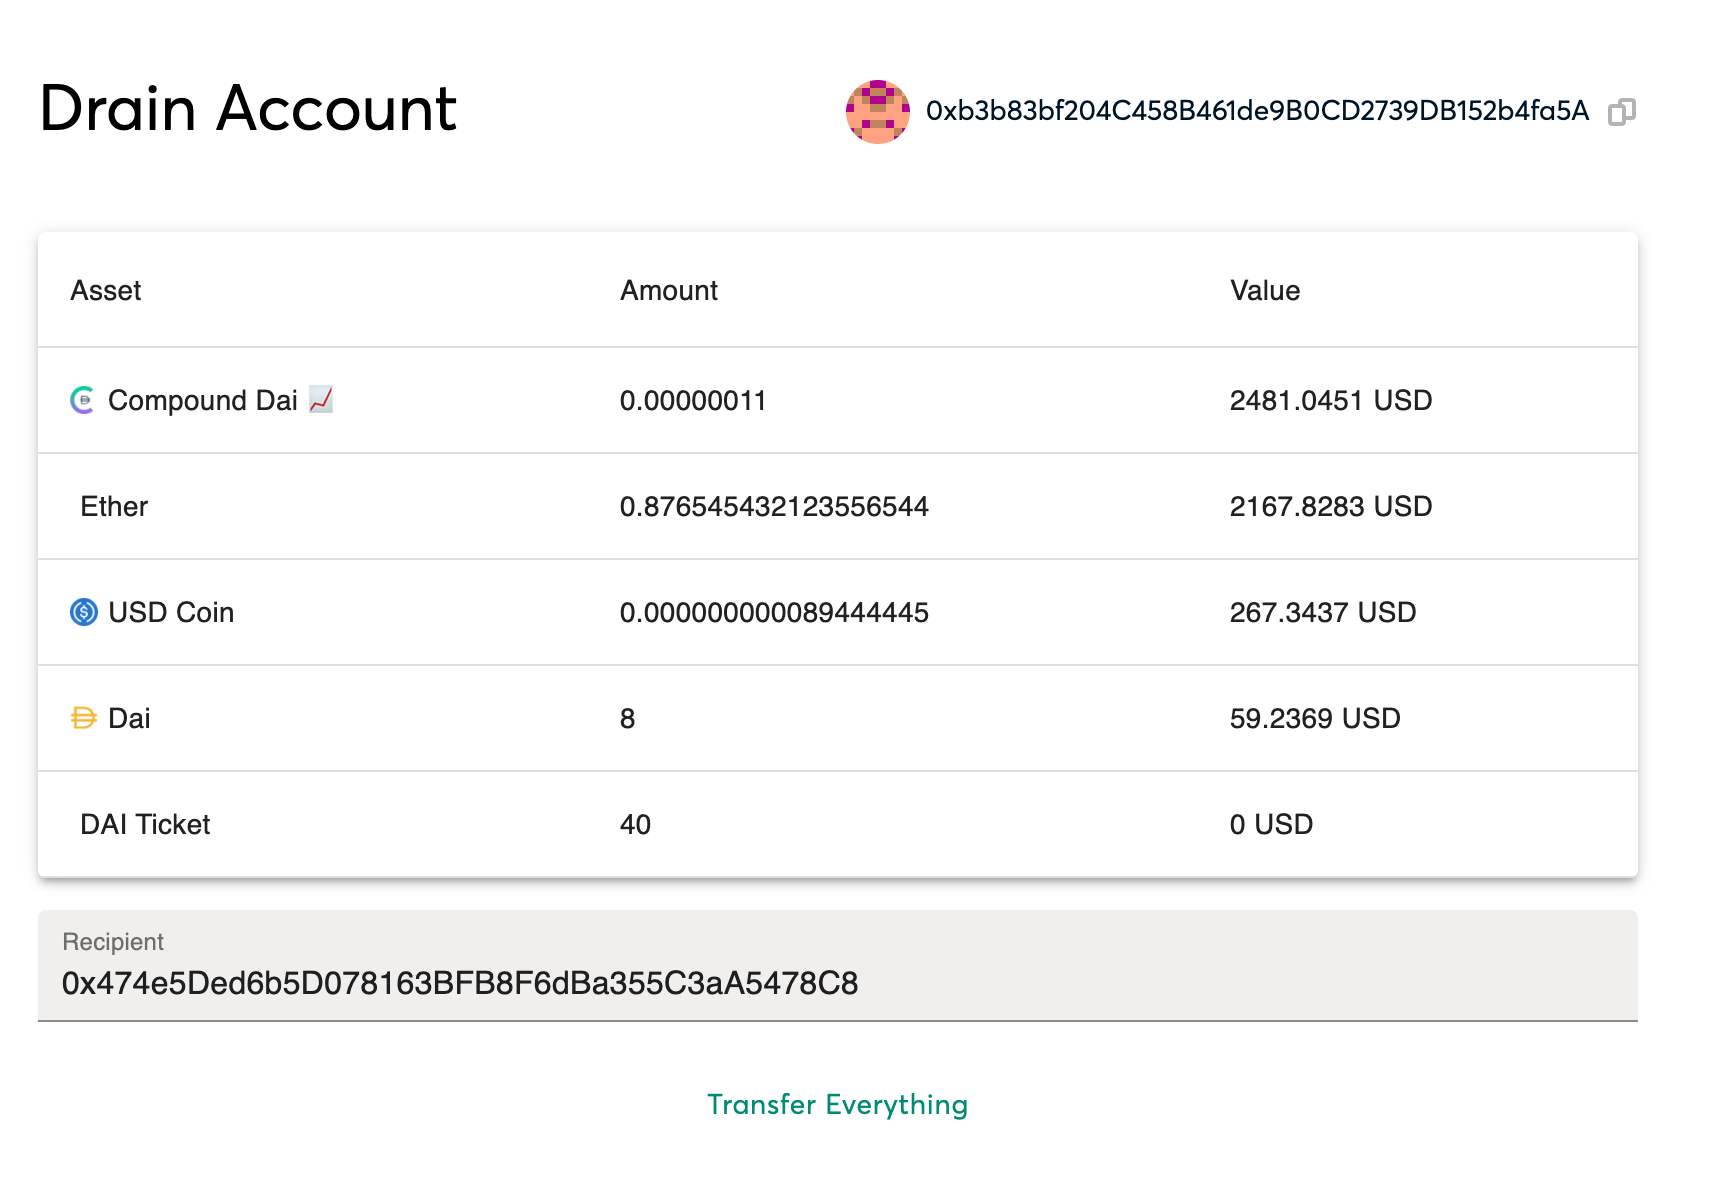
Task: Click the Amount column header
Action: click(669, 291)
